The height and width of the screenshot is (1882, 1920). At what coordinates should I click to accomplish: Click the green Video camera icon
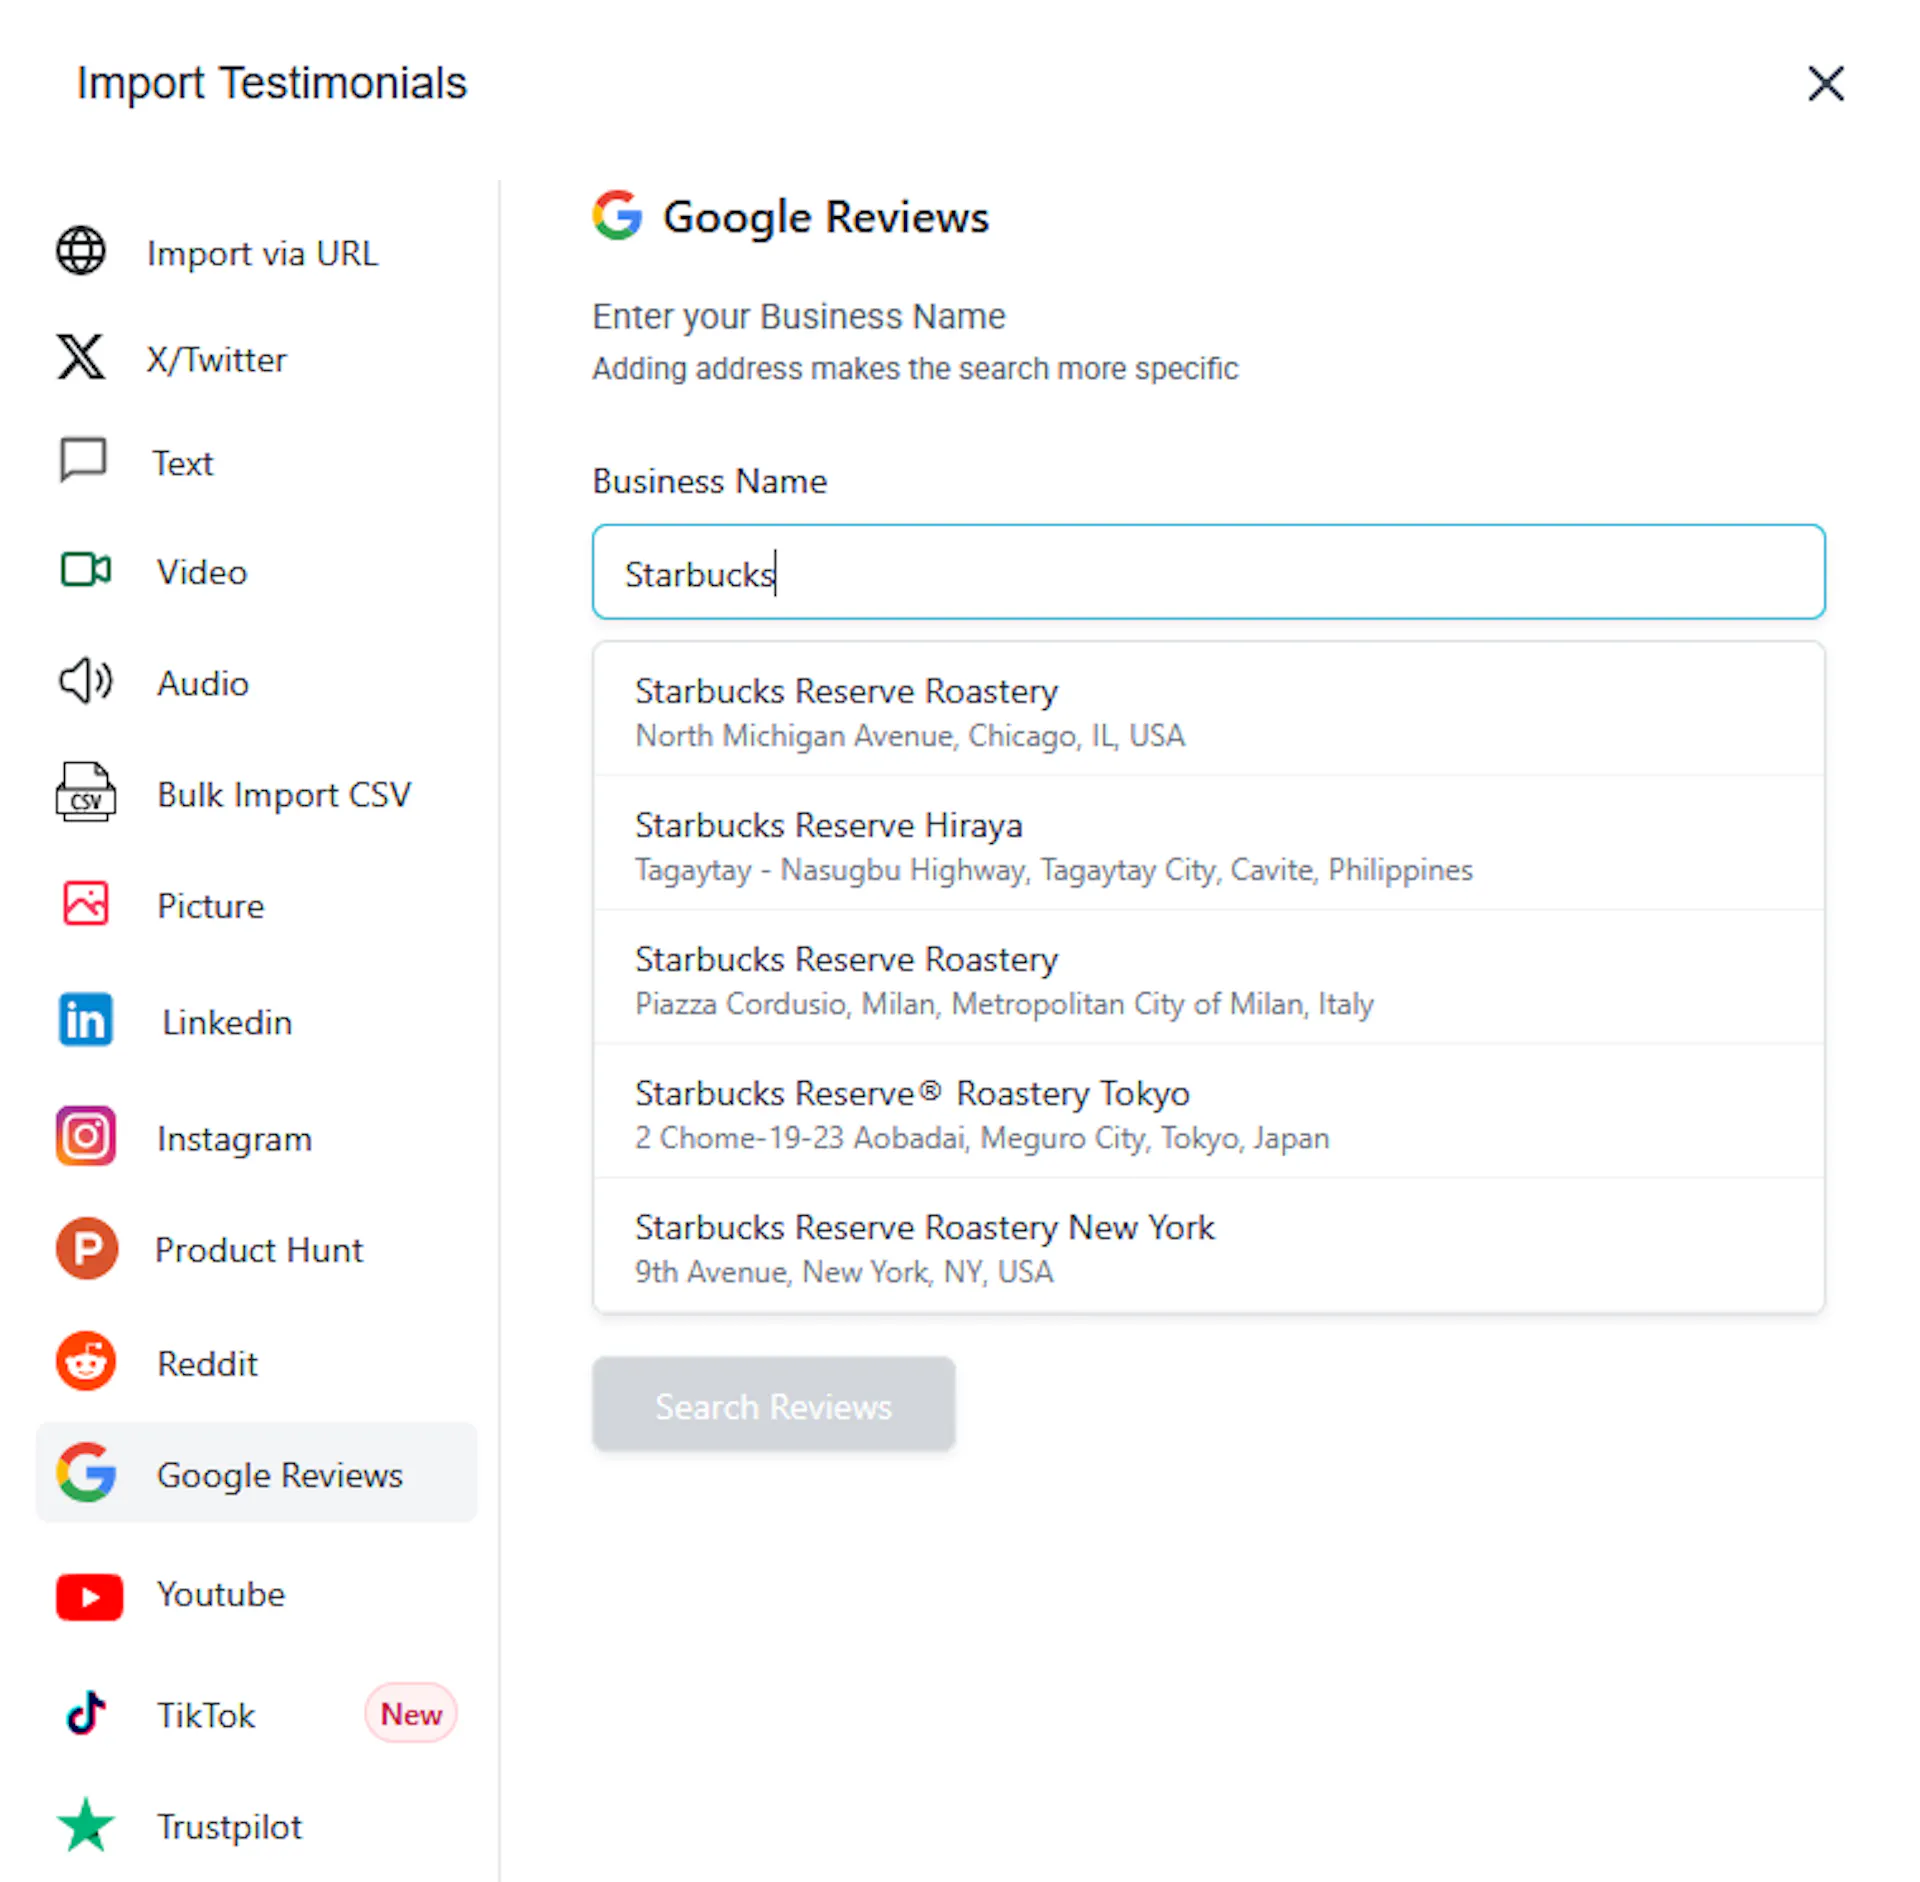(86, 570)
